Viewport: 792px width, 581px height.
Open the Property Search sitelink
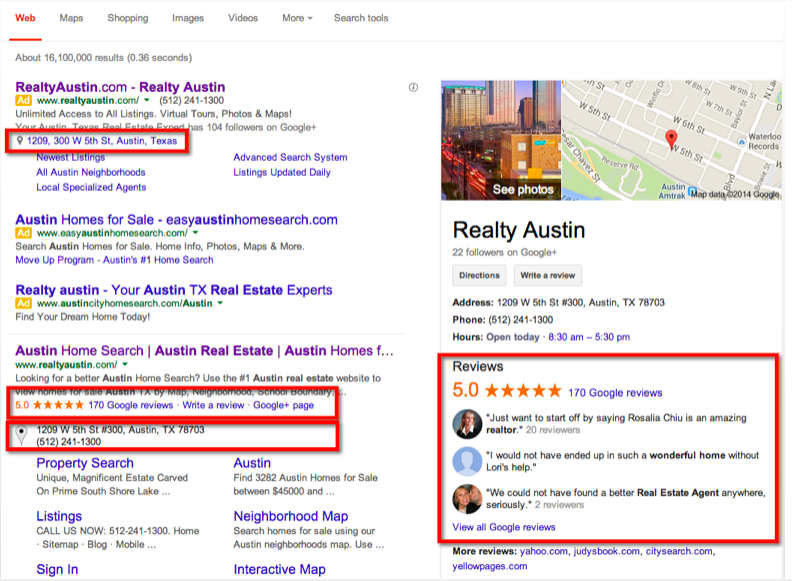85,463
